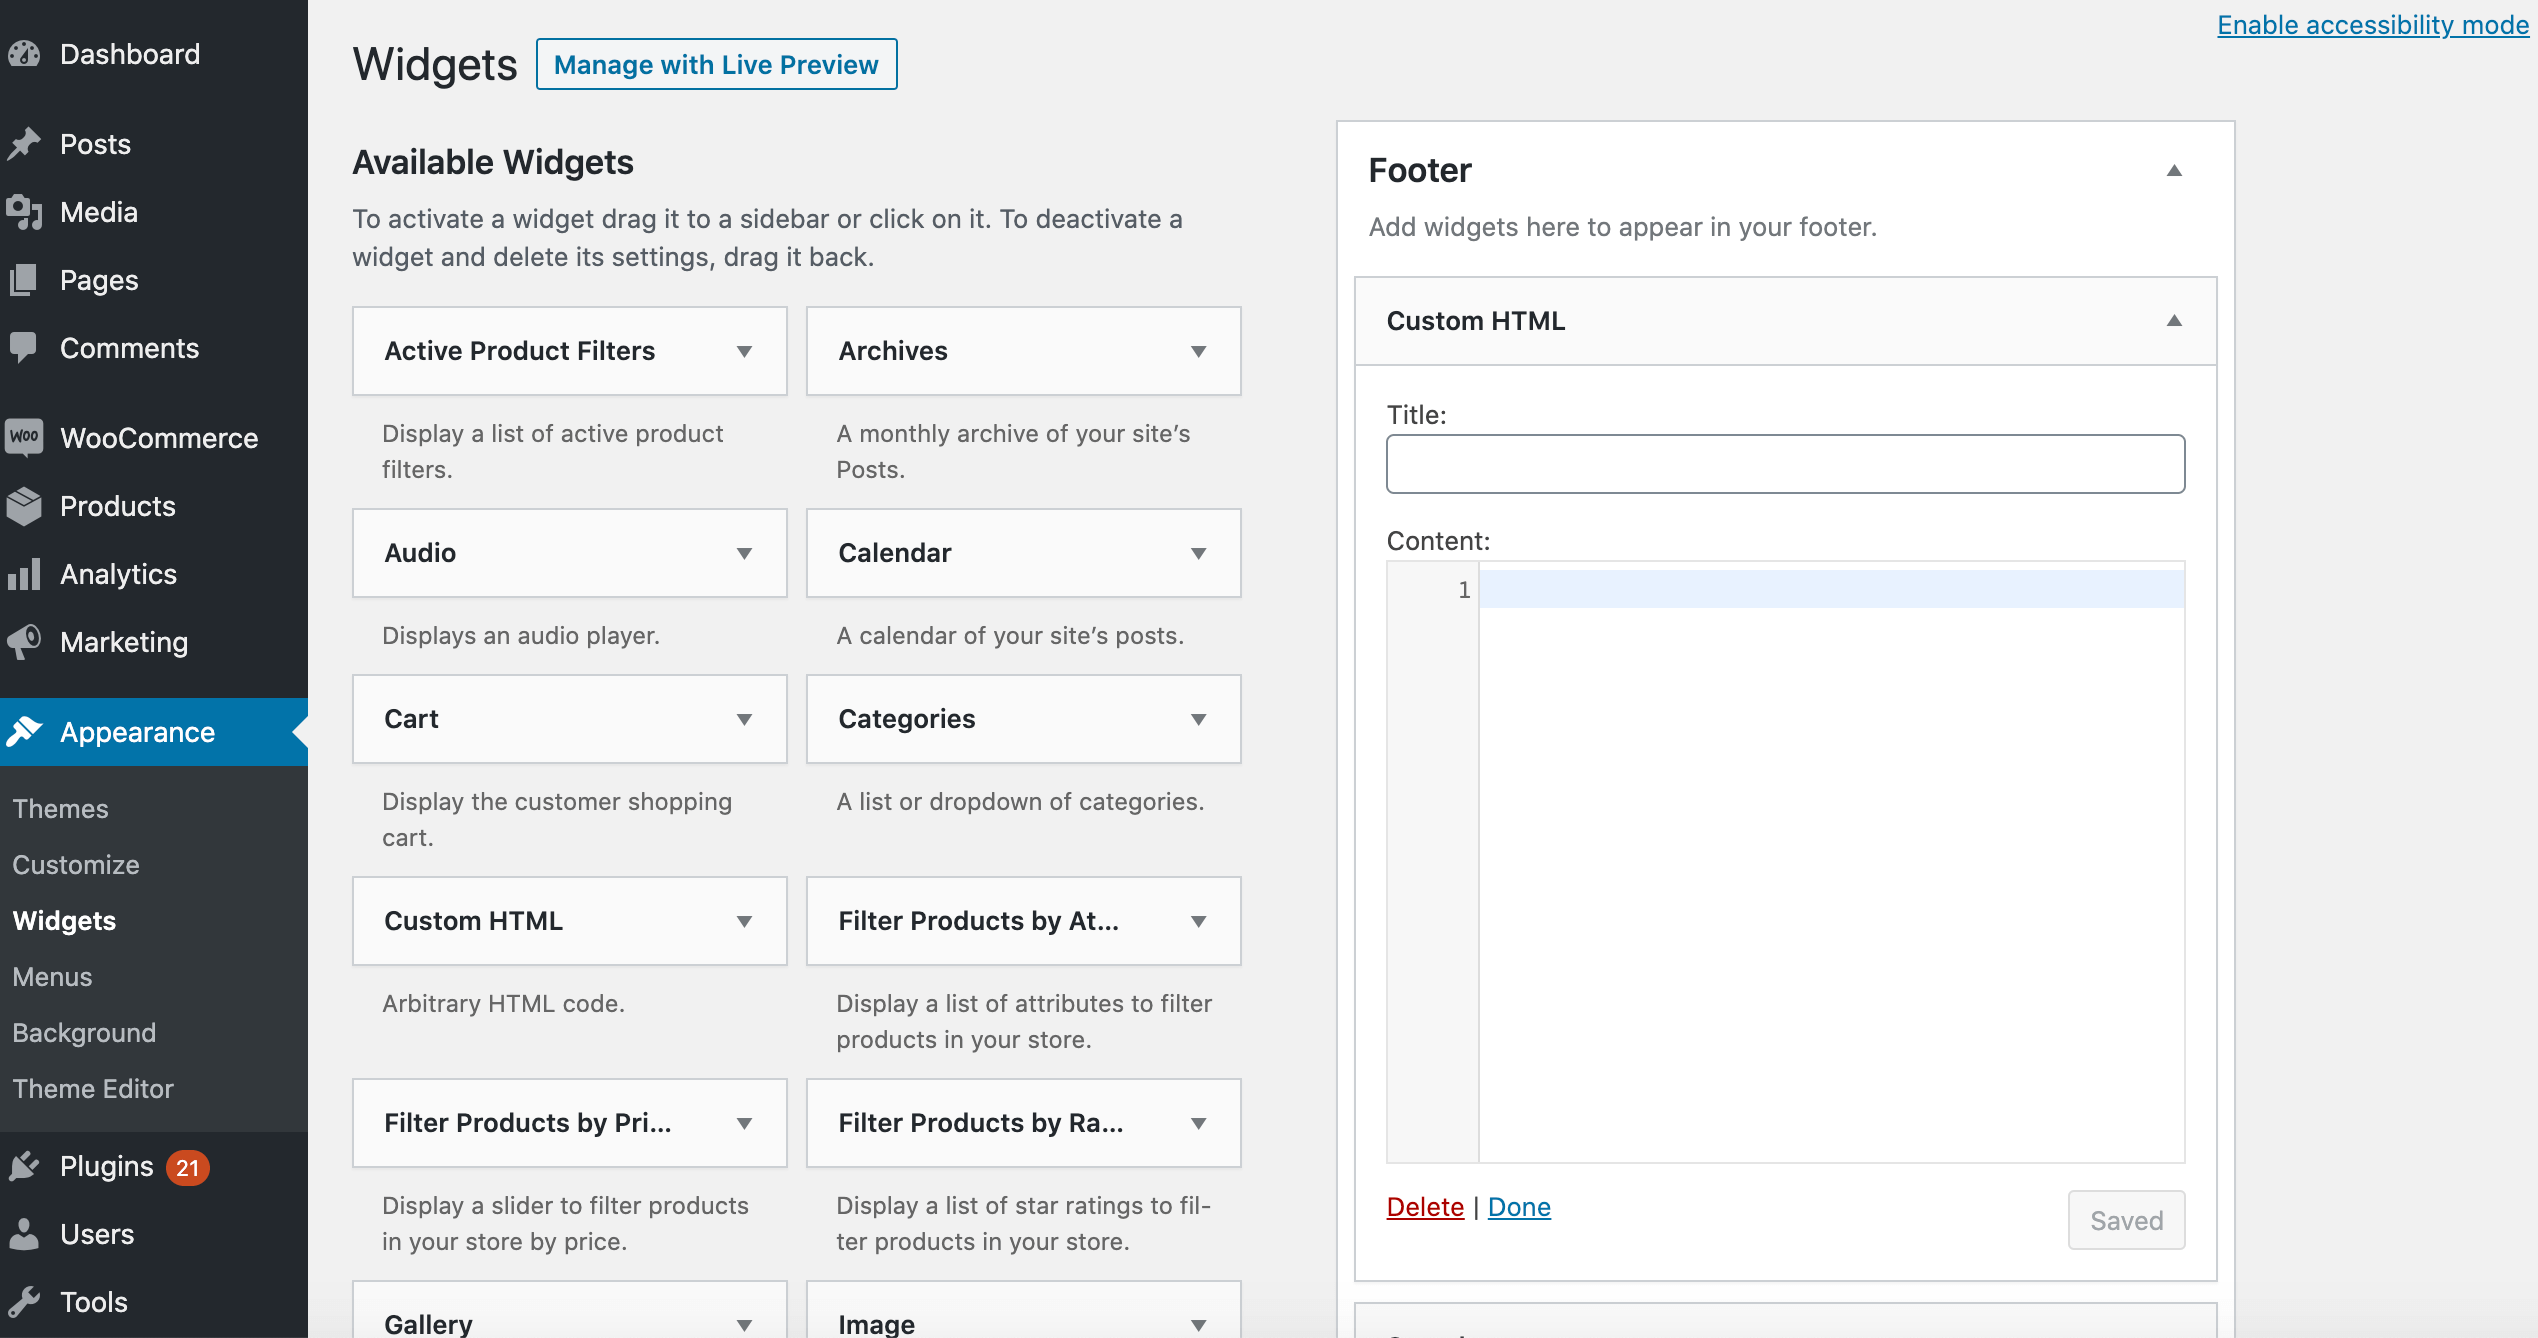Click the Posts pushpin icon
The width and height of the screenshot is (2538, 1338).
pyautogui.click(x=24, y=144)
